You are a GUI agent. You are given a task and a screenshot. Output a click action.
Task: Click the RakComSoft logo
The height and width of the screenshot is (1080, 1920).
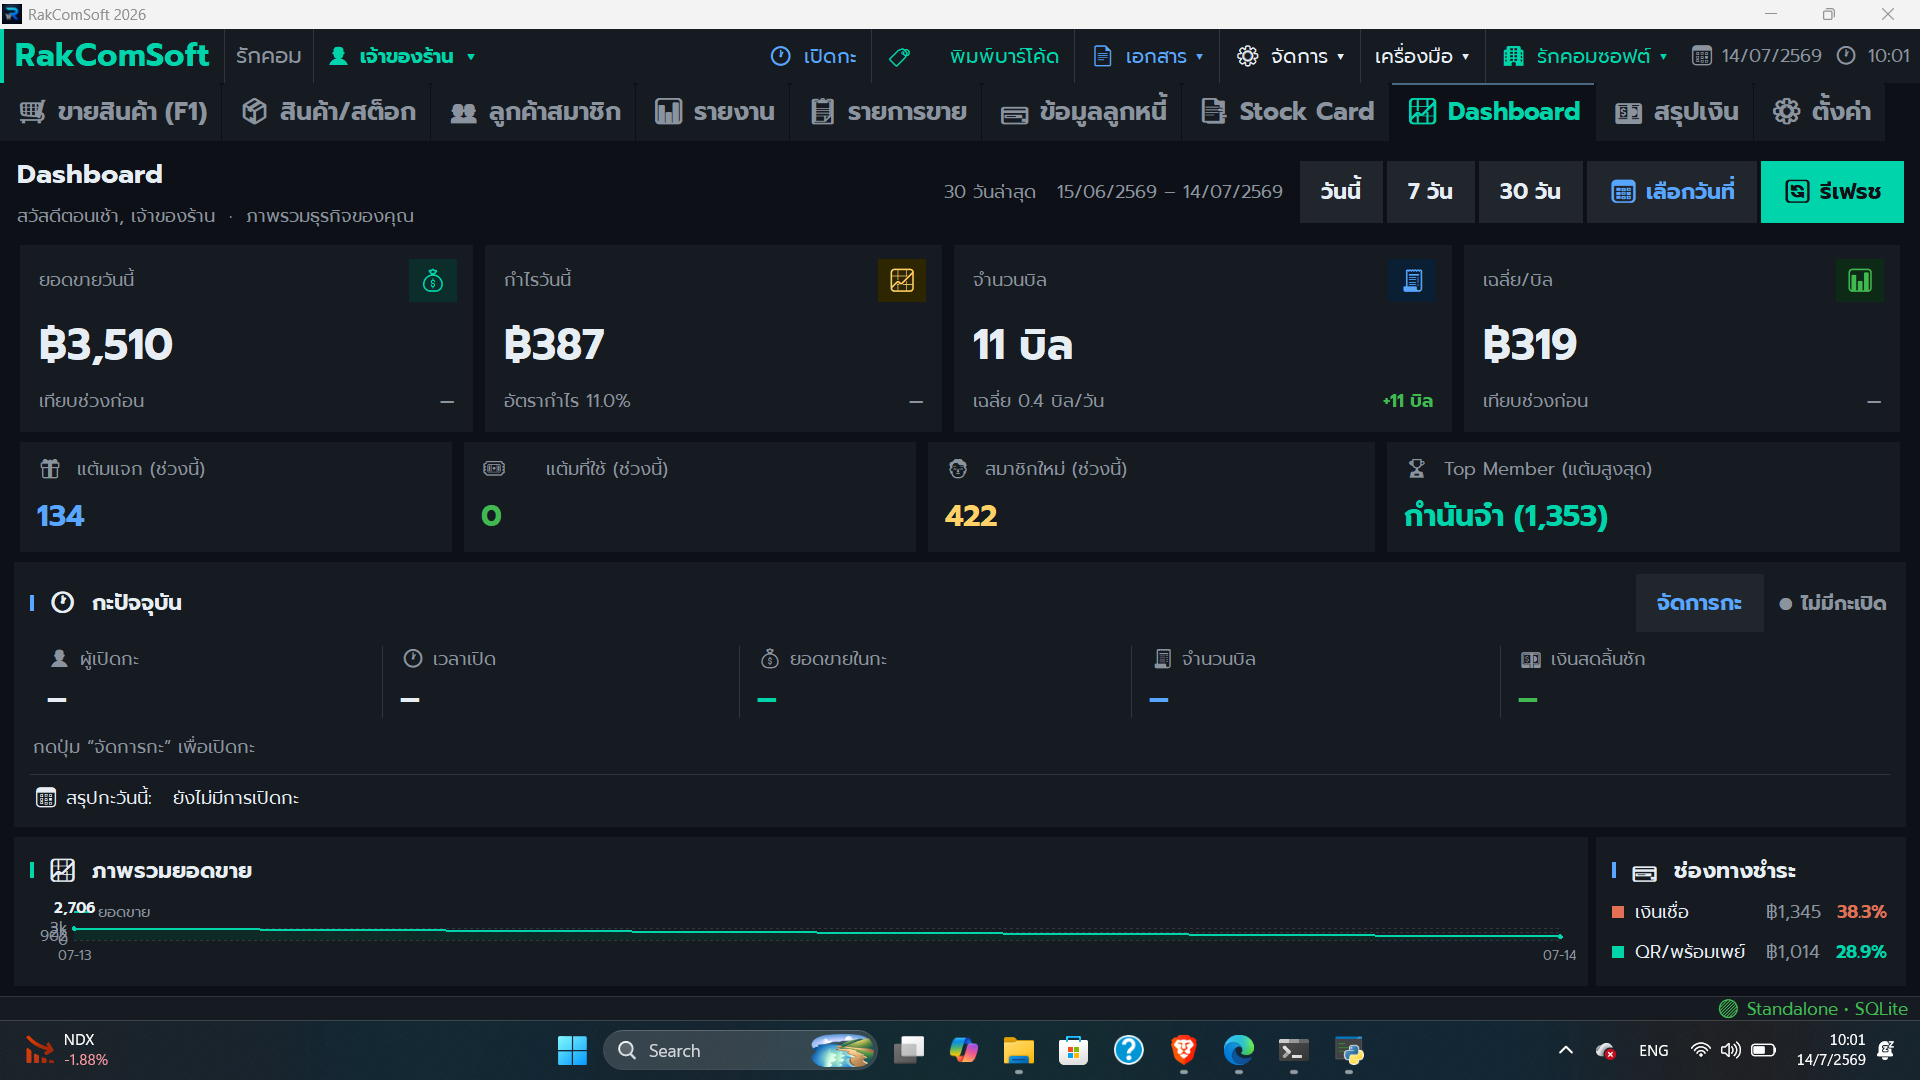click(112, 55)
